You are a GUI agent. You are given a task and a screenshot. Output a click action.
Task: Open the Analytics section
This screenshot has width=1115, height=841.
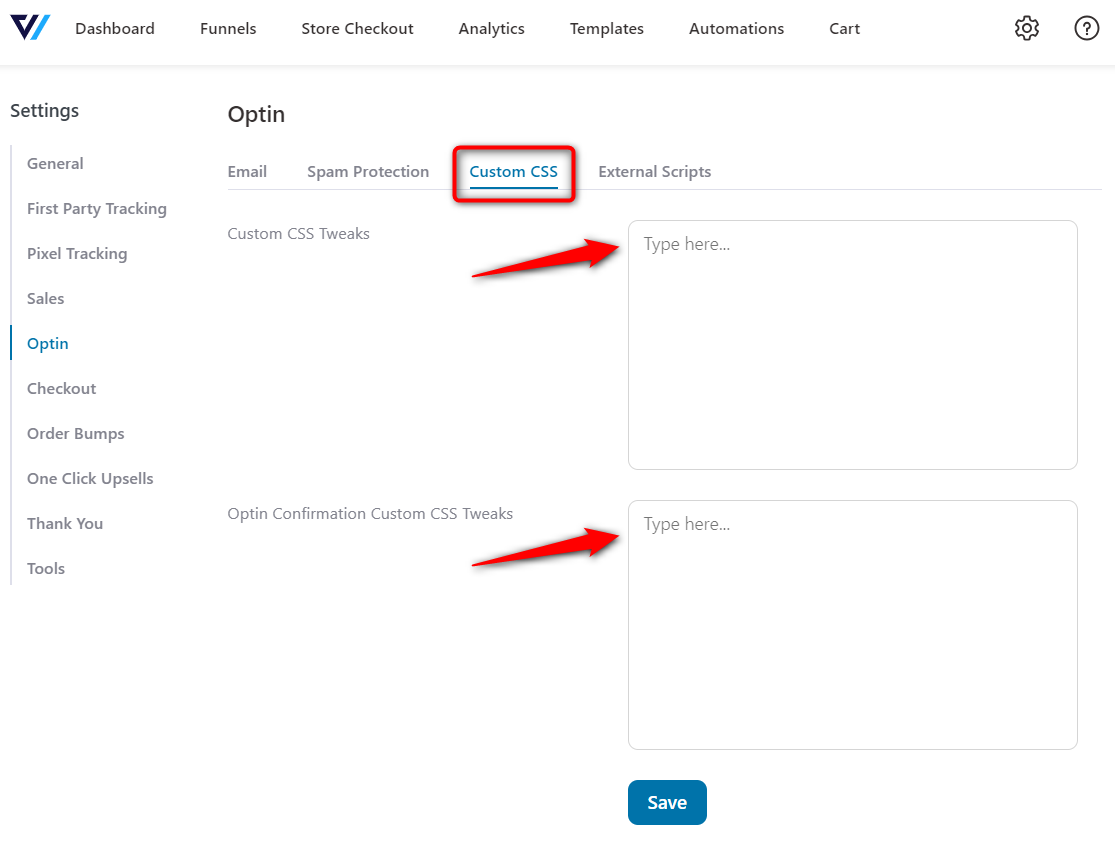(x=491, y=28)
